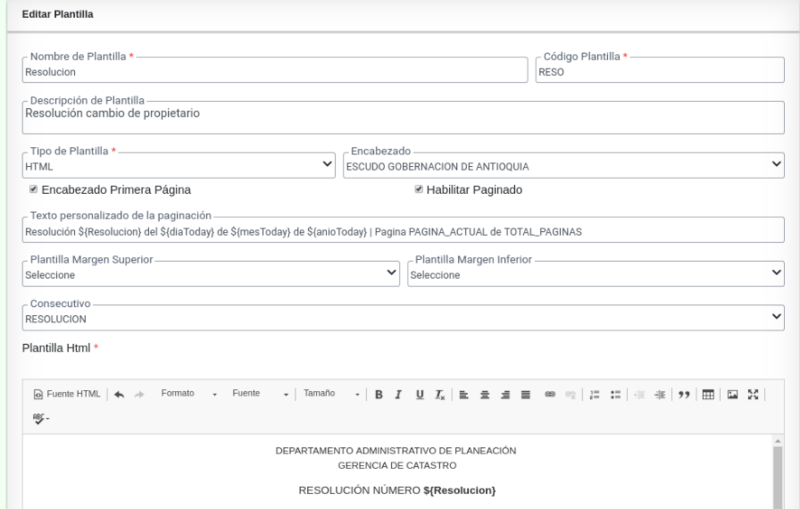Toggle Encabezado Primera Página checkbox

[34, 189]
